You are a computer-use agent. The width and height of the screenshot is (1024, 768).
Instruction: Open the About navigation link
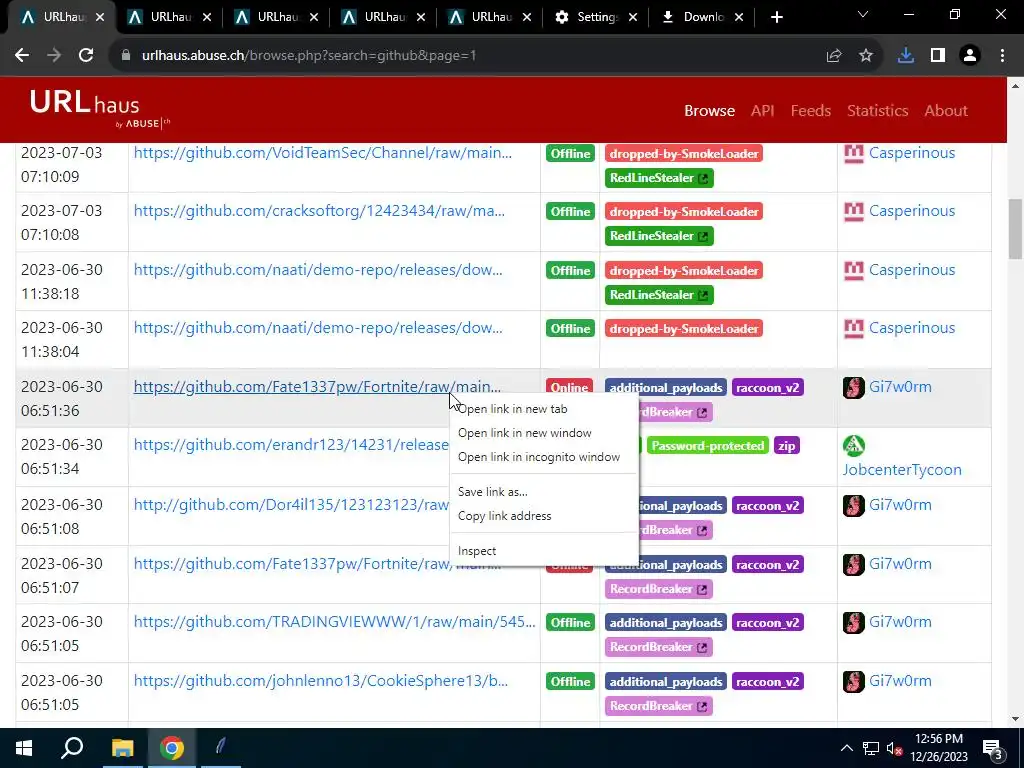coord(946,110)
